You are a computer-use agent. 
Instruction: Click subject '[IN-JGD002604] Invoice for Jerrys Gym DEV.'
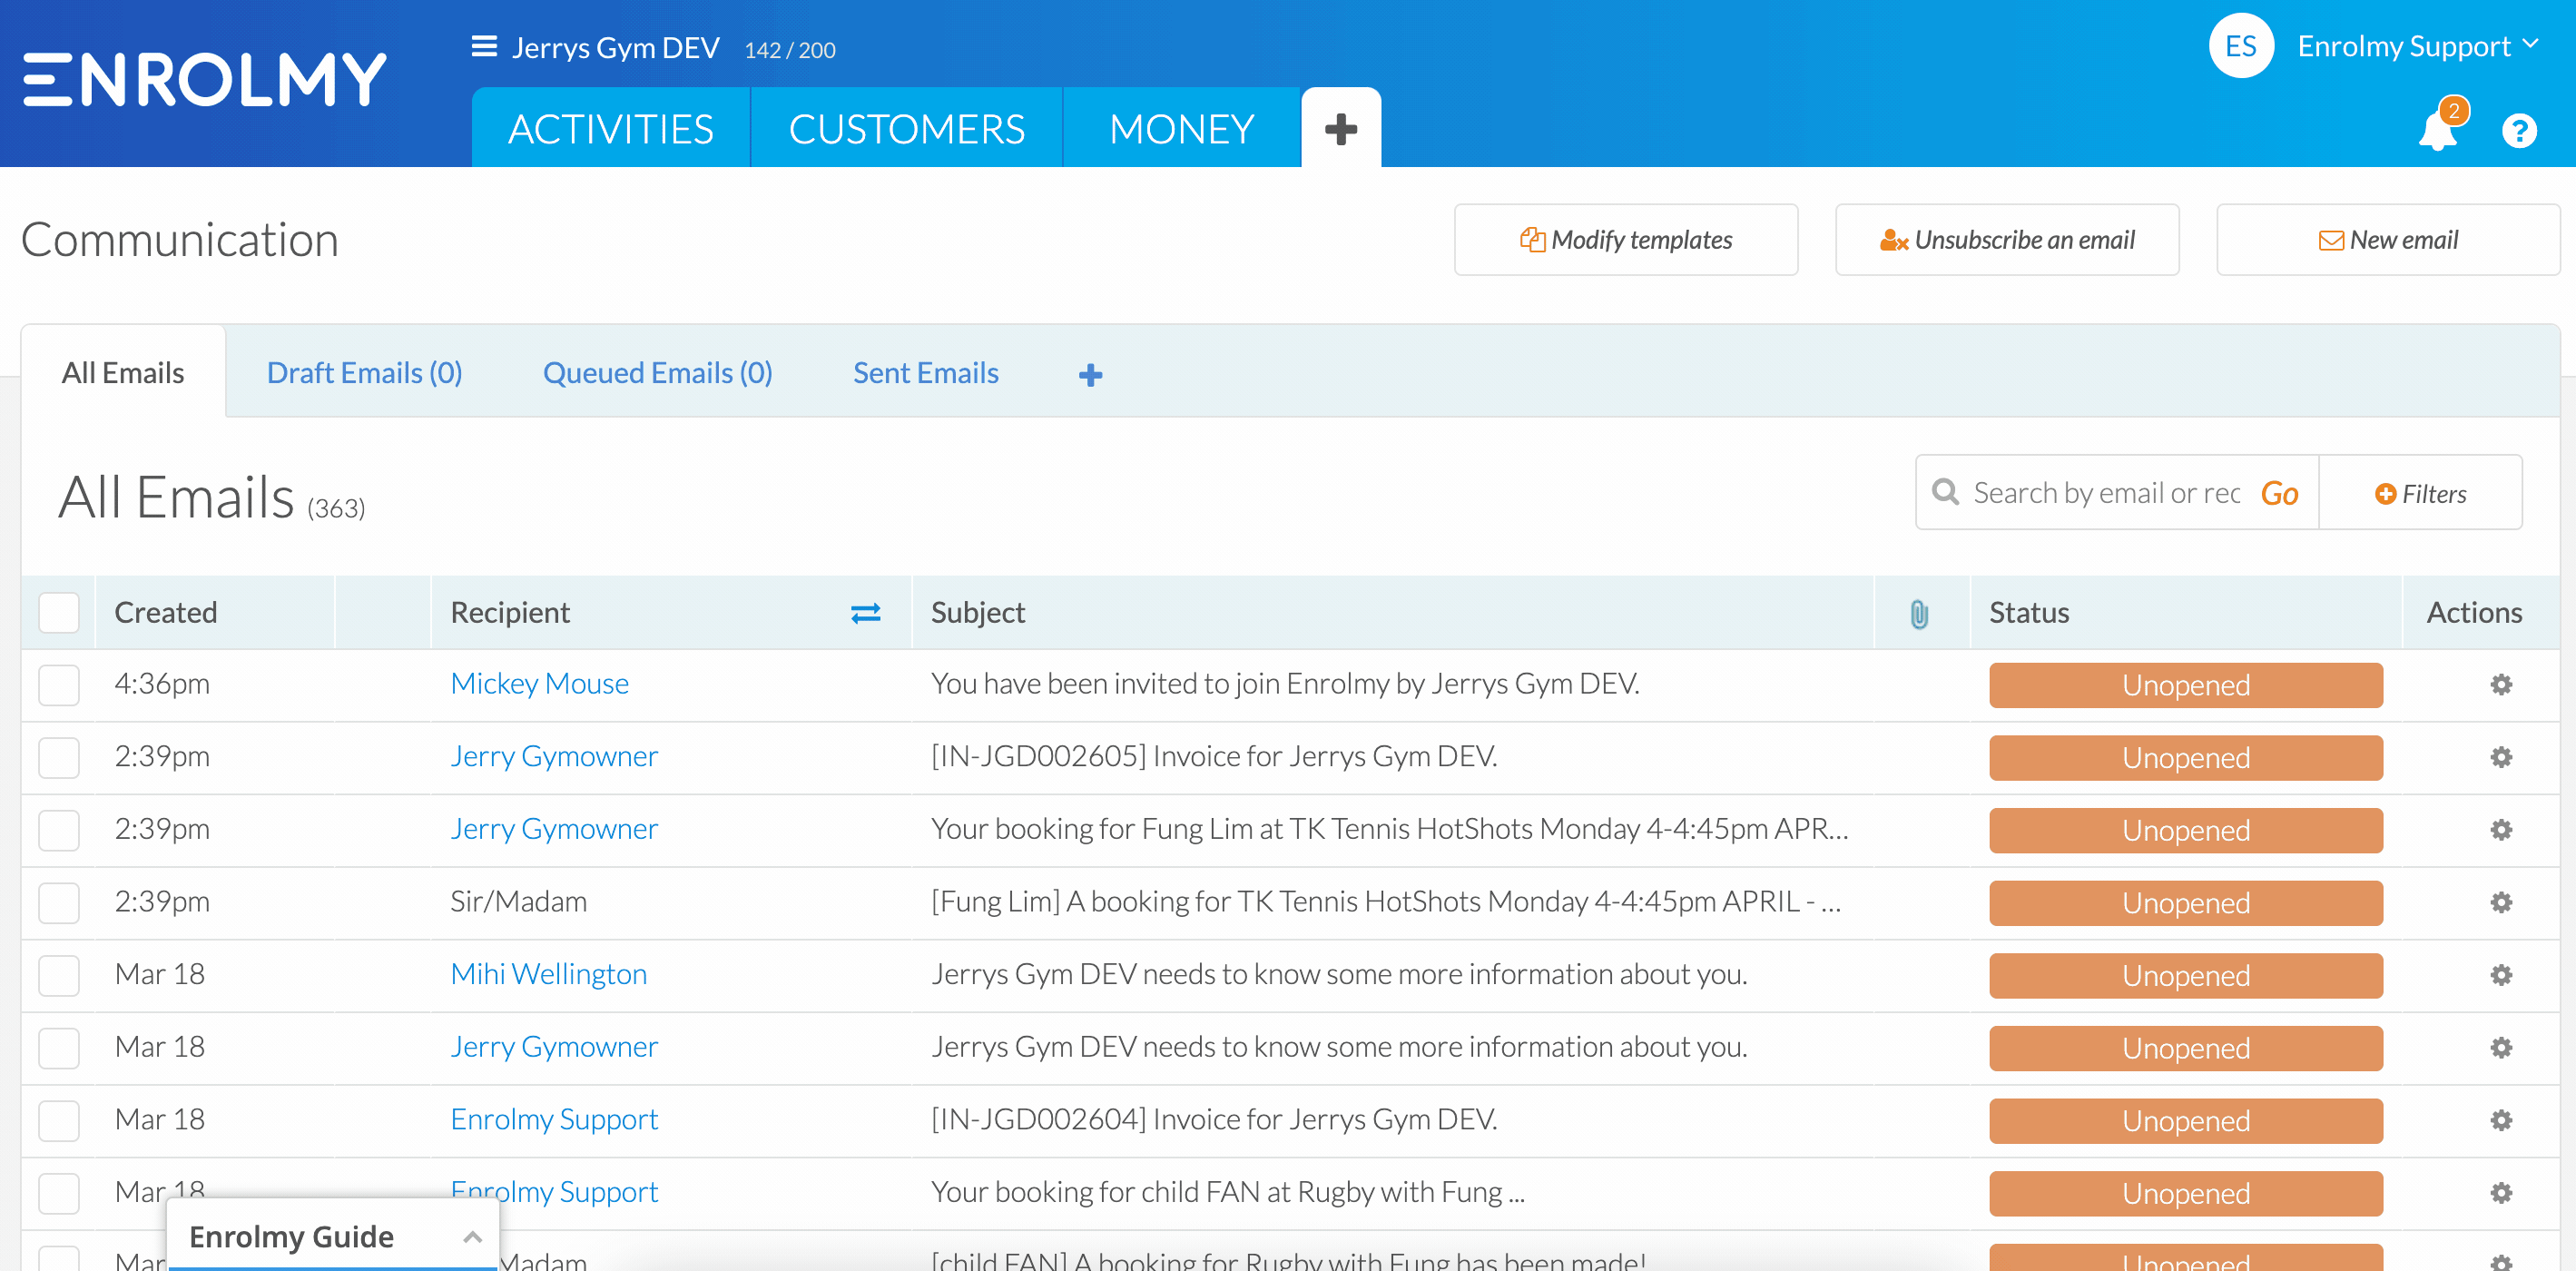pyautogui.click(x=1213, y=1120)
